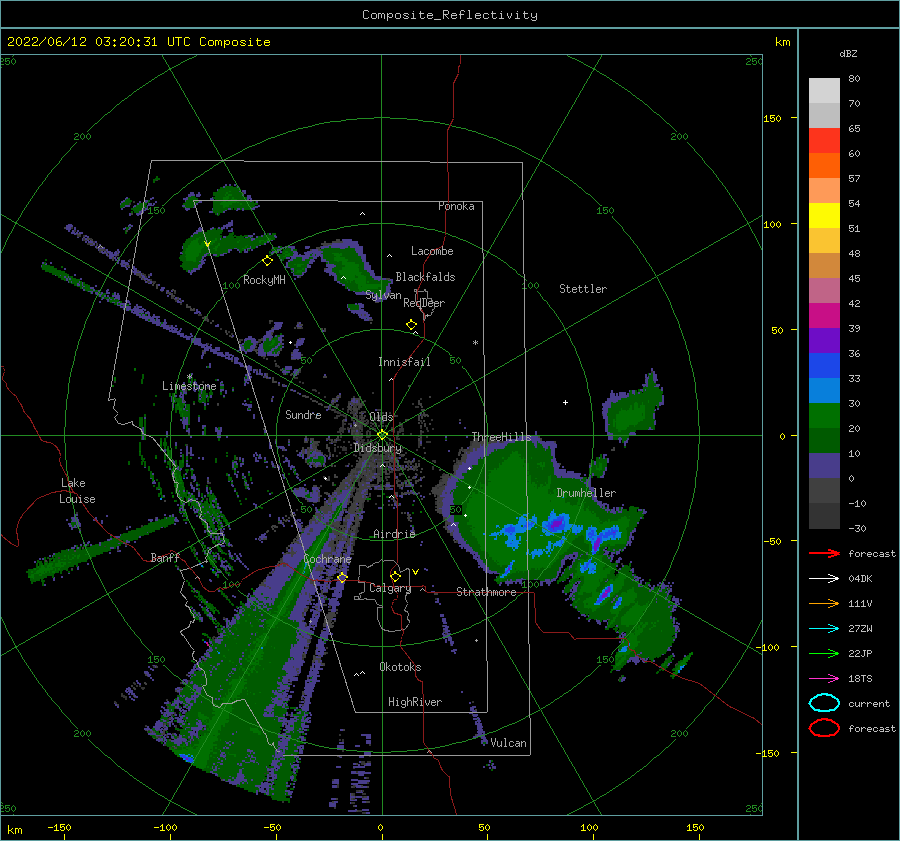Click the ThreeHills city label
The width and height of the screenshot is (900, 841).
click(x=501, y=437)
